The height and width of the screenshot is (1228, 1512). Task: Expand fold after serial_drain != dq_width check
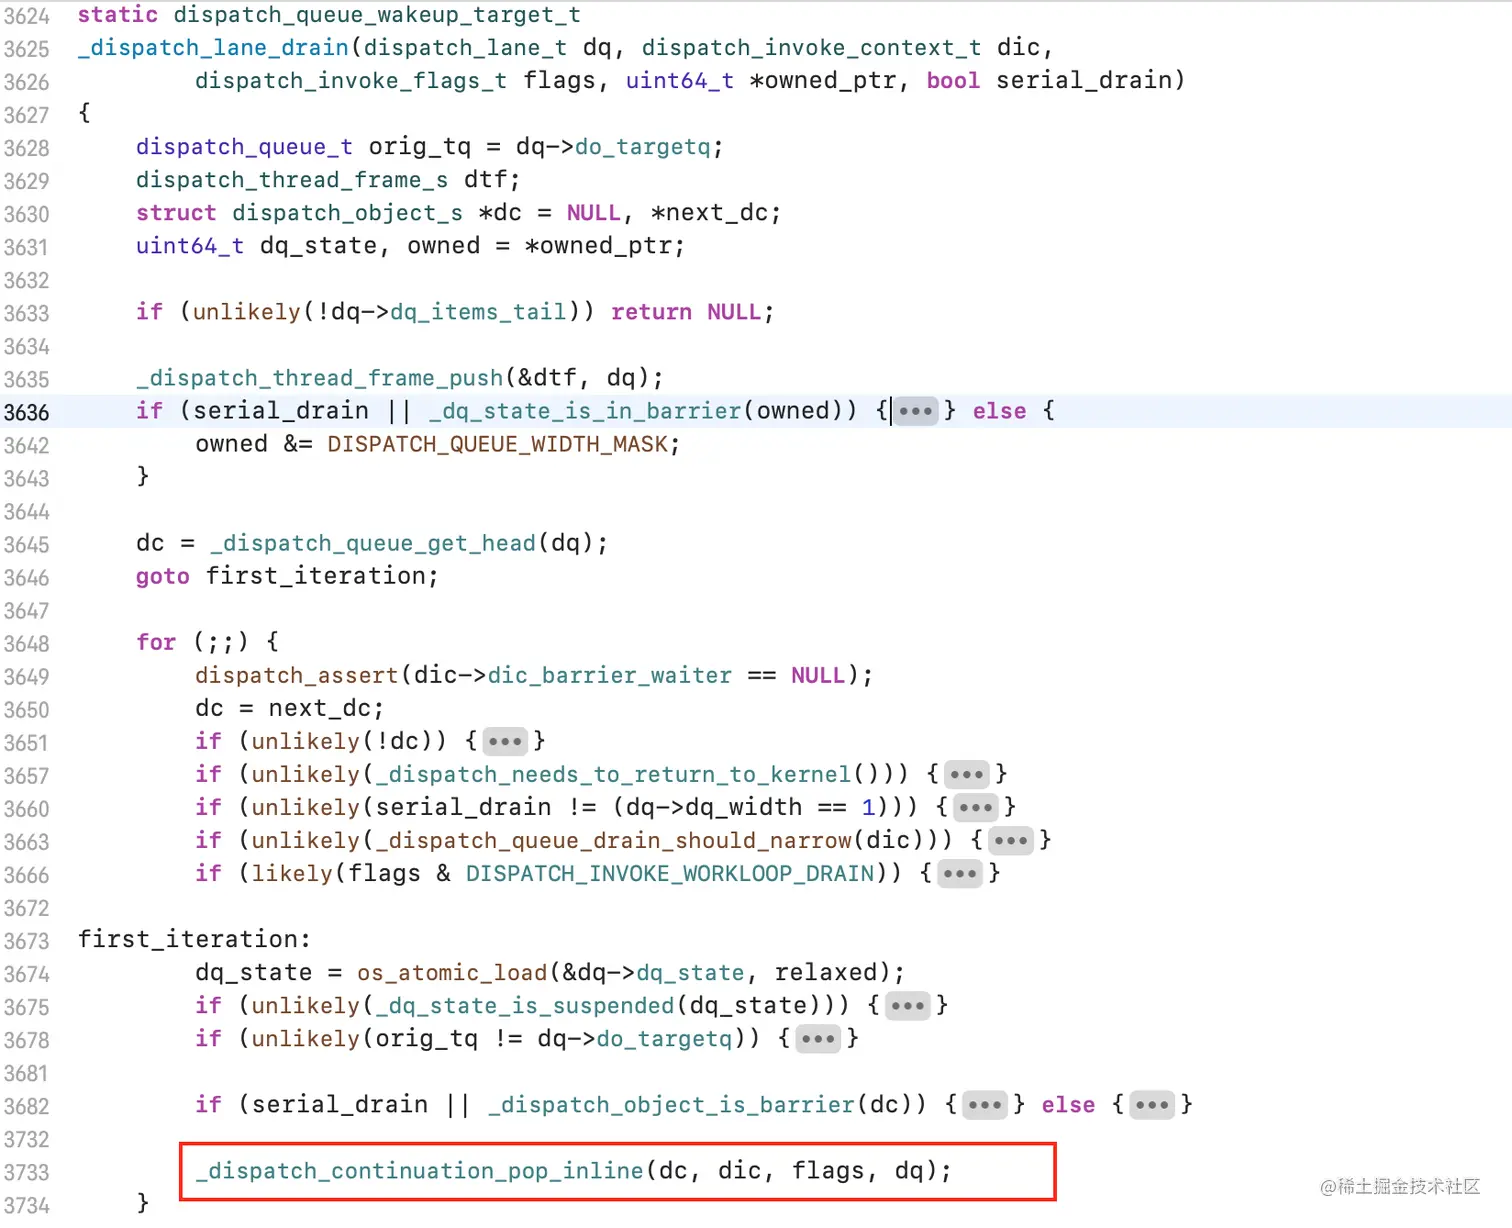click(976, 807)
